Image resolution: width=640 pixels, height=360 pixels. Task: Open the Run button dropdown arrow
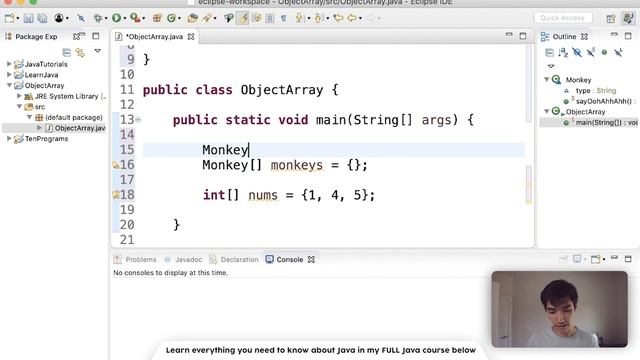coord(124,18)
